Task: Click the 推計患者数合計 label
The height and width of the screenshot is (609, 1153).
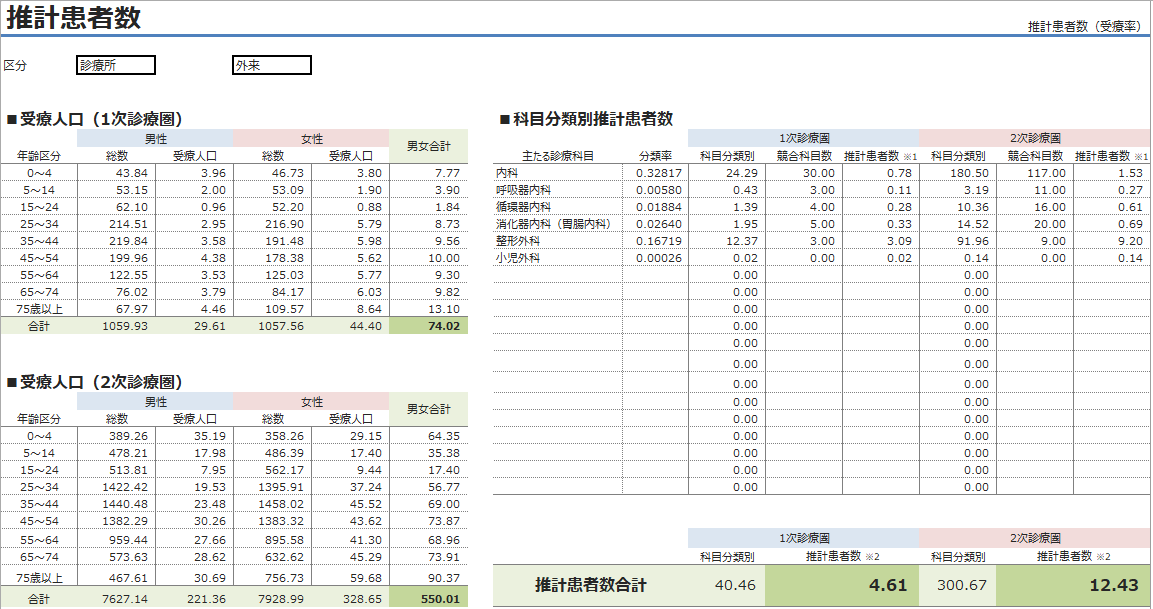Action: pyautogui.click(x=590, y=585)
